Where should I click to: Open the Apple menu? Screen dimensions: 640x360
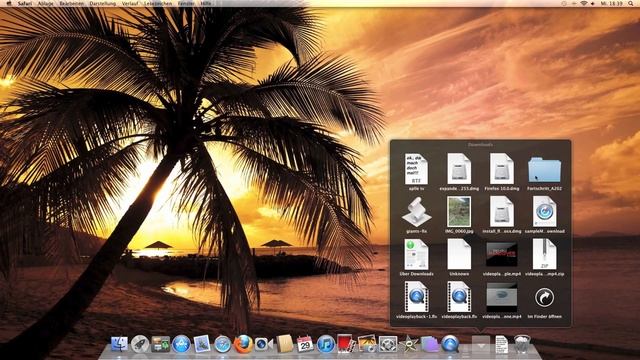pos(9,3)
